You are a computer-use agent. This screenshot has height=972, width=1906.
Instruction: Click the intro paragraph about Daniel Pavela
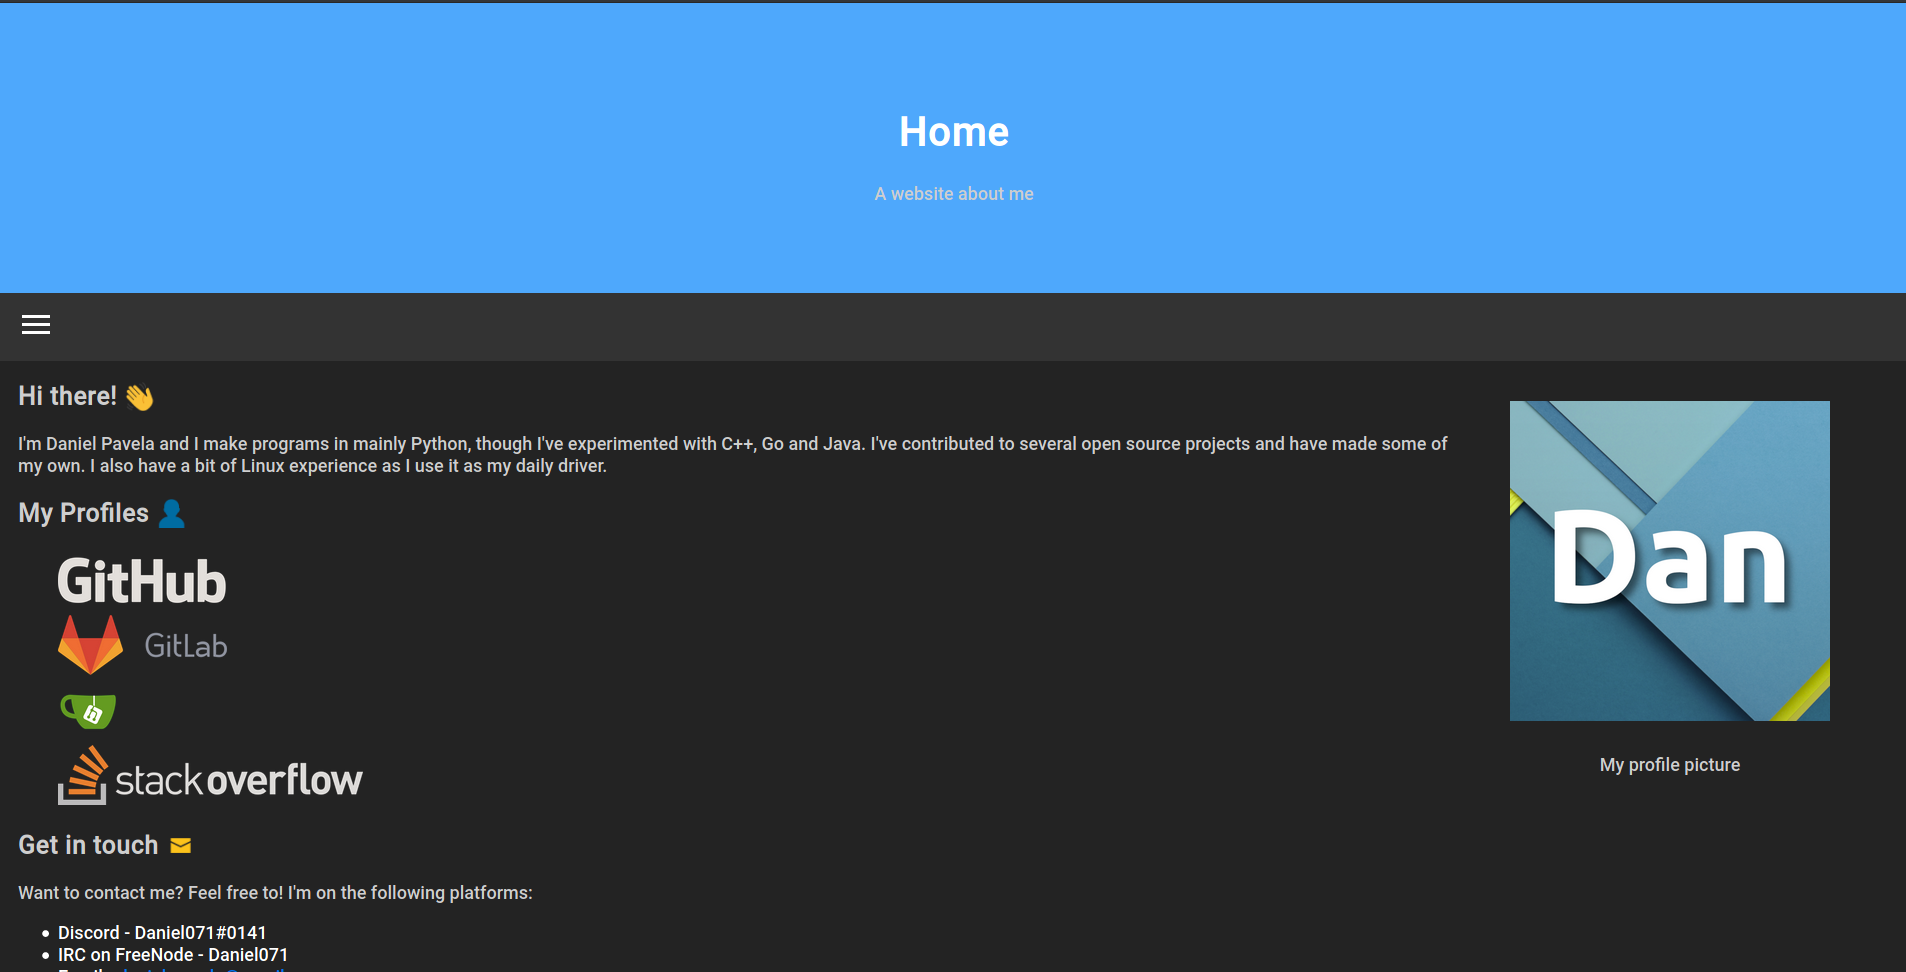(733, 455)
